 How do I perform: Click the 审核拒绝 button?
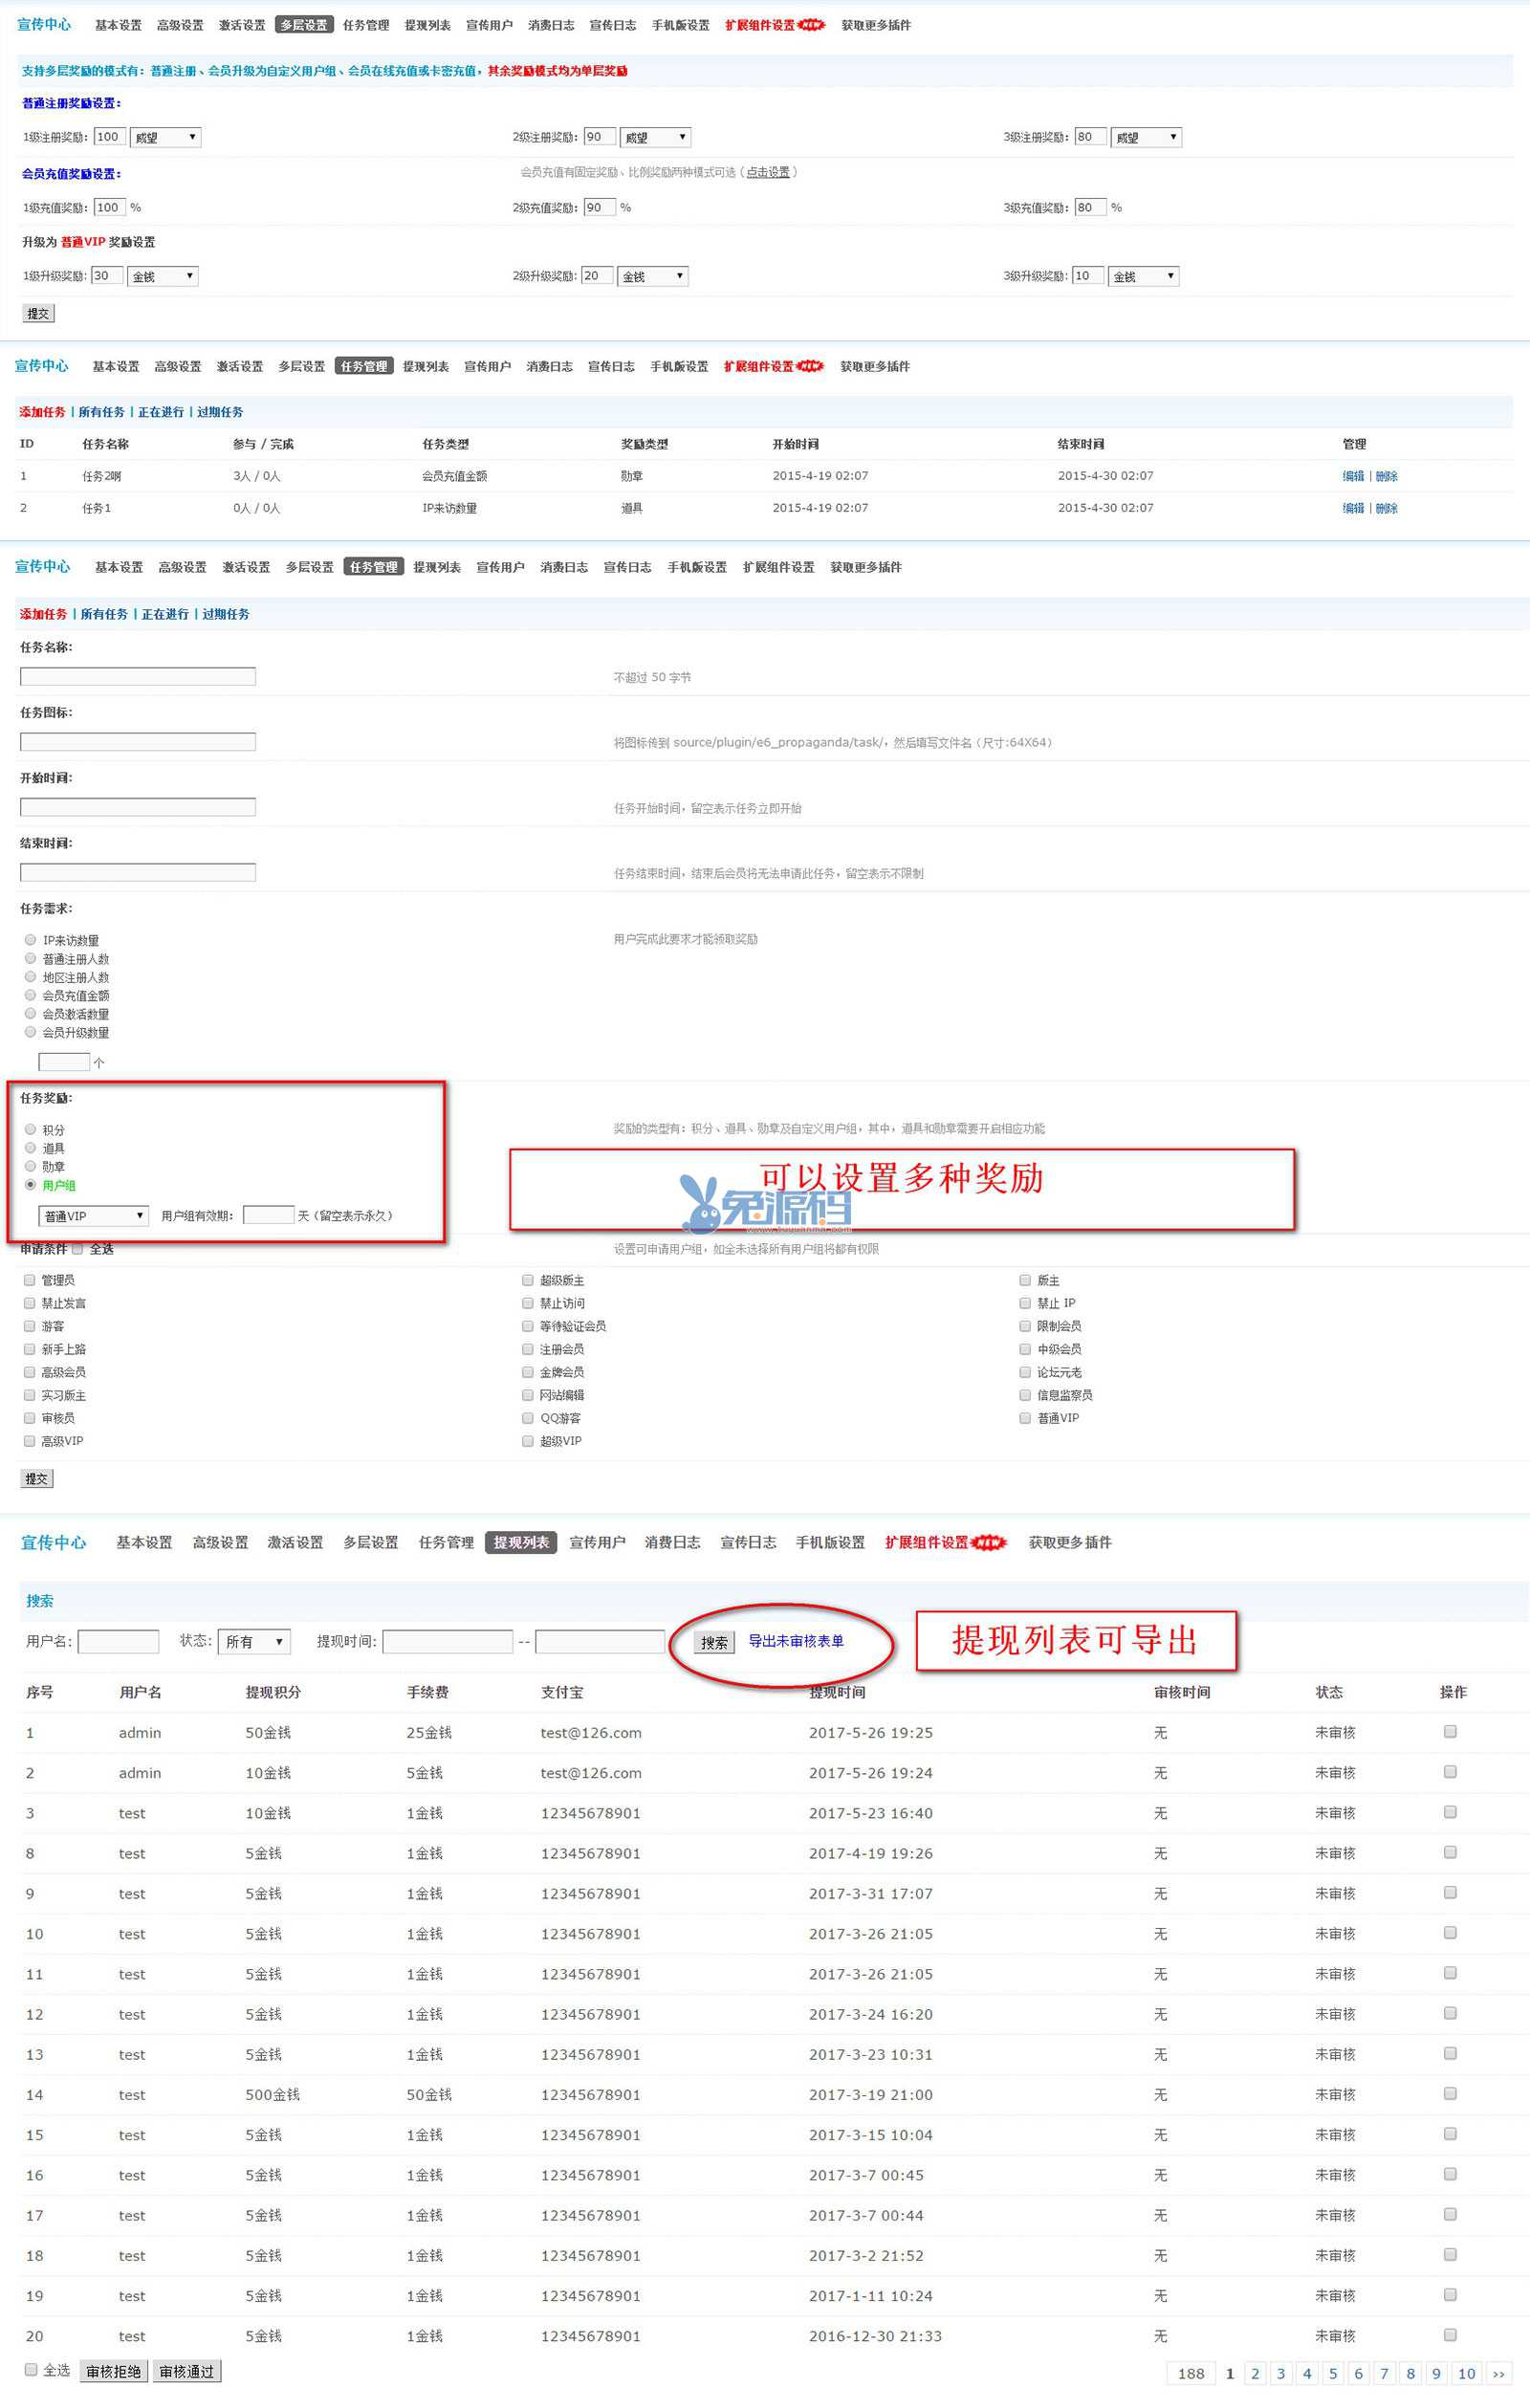[x=113, y=2371]
